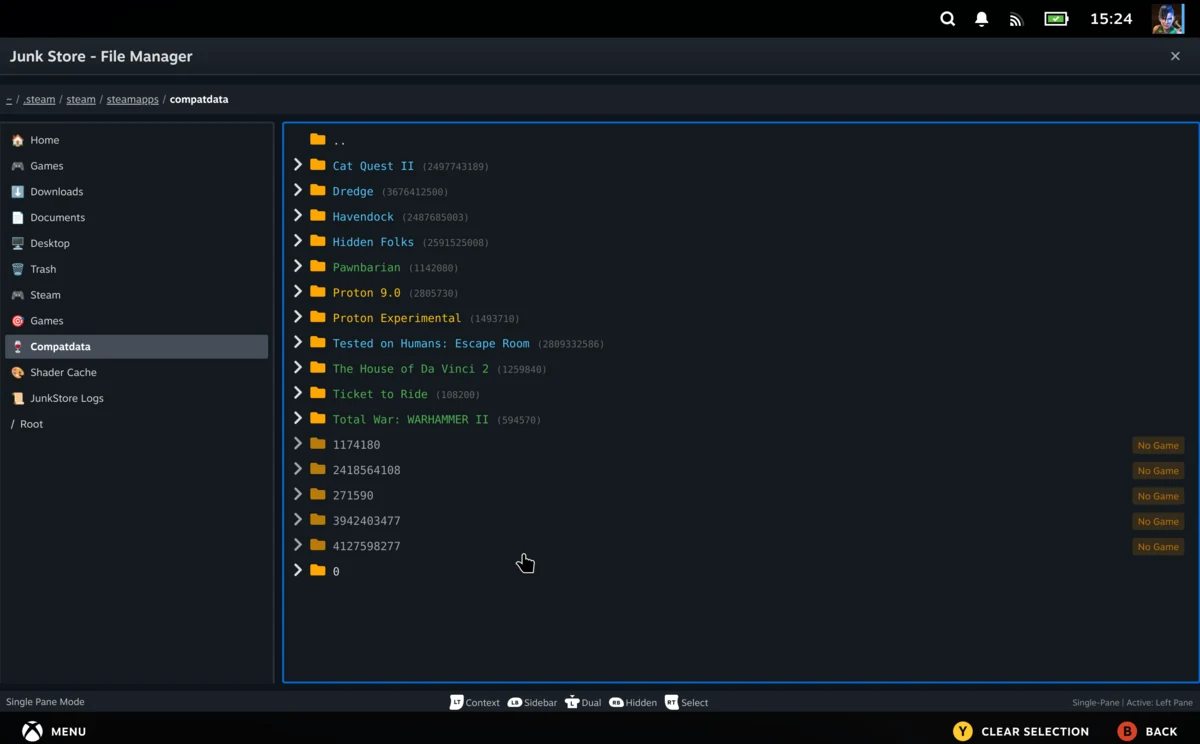This screenshot has width=1200, height=744.
Task: Click the Dredge folder icon
Action: 318,190
